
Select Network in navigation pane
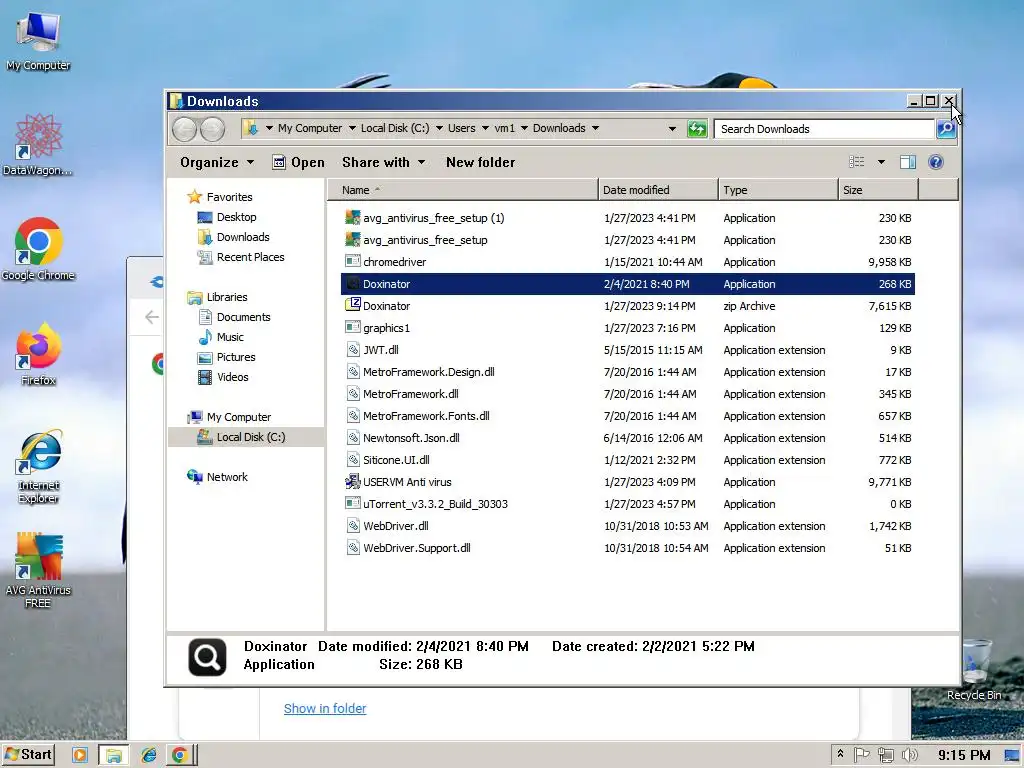227,477
